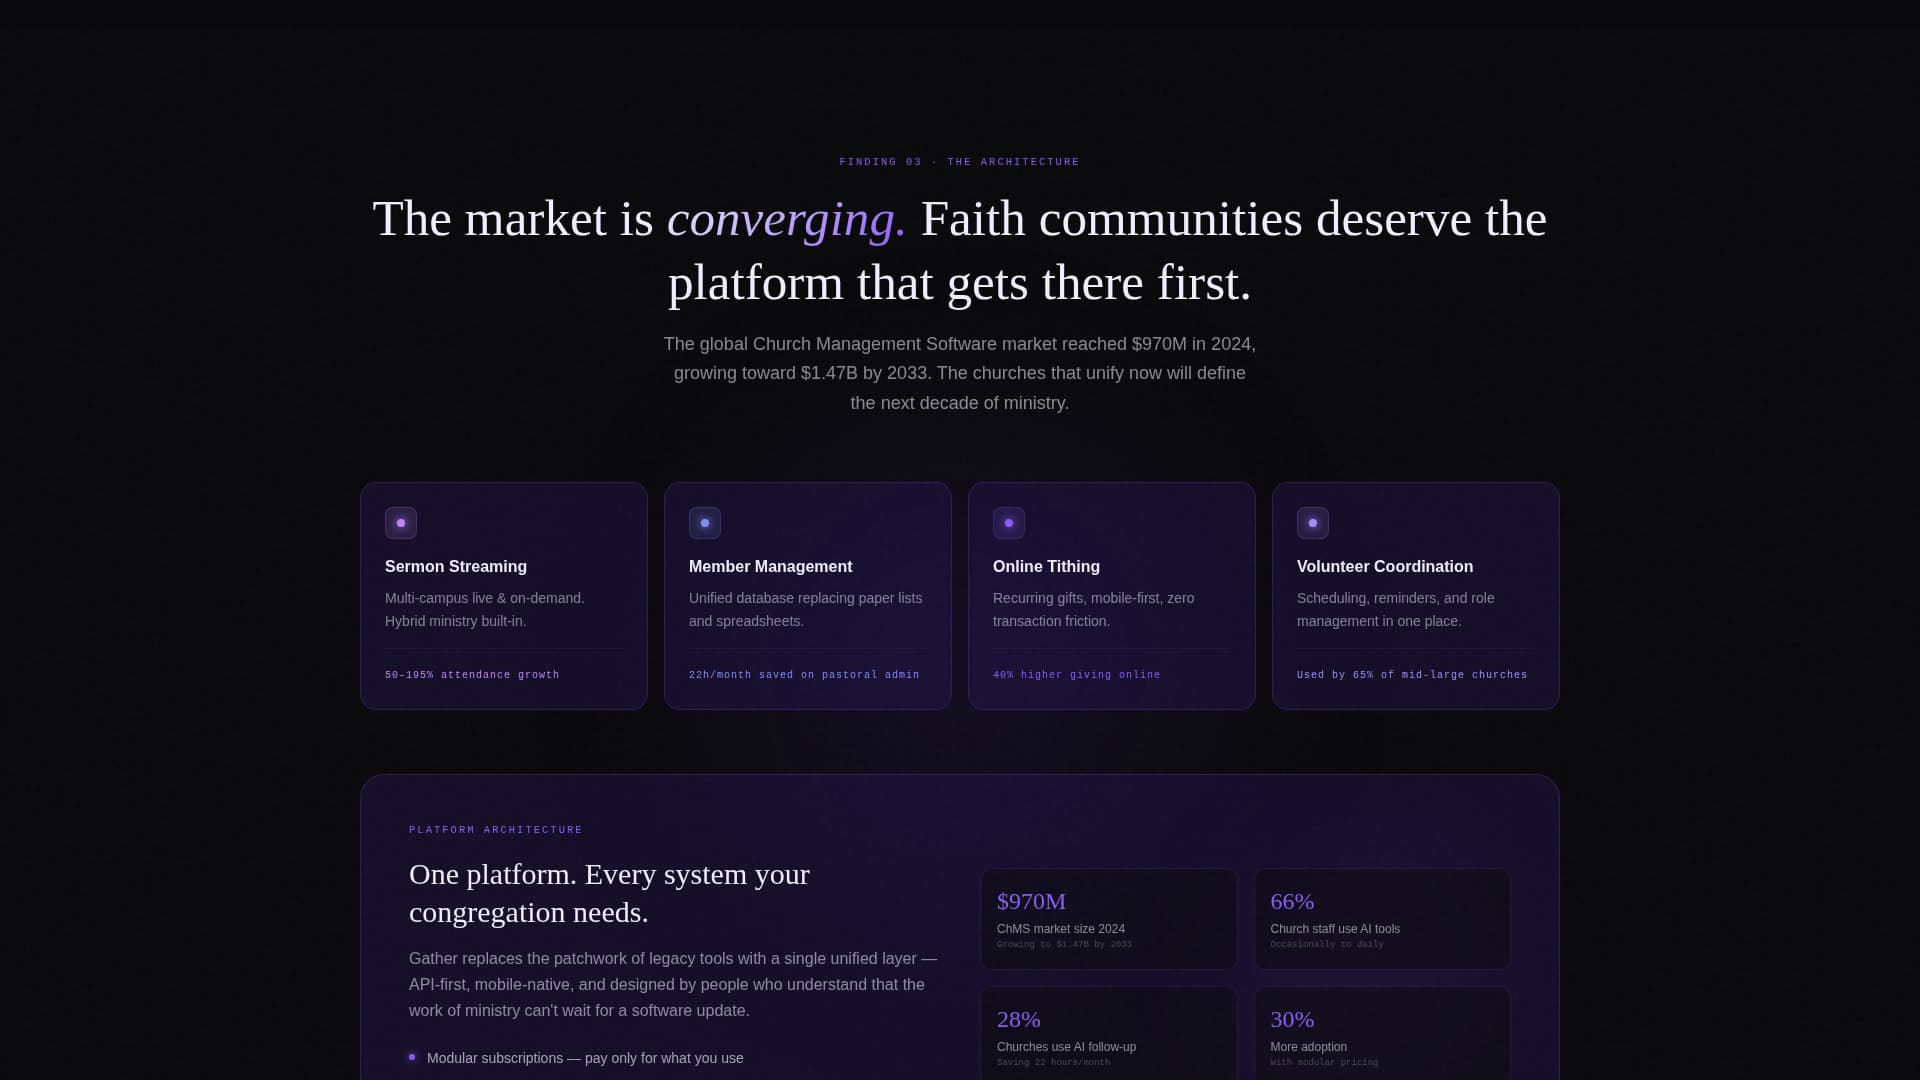This screenshot has width=1920, height=1080.
Task: Click 'Saving 22 hours/month' caption
Action: pyautogui.click(x=1053, y=1062)
